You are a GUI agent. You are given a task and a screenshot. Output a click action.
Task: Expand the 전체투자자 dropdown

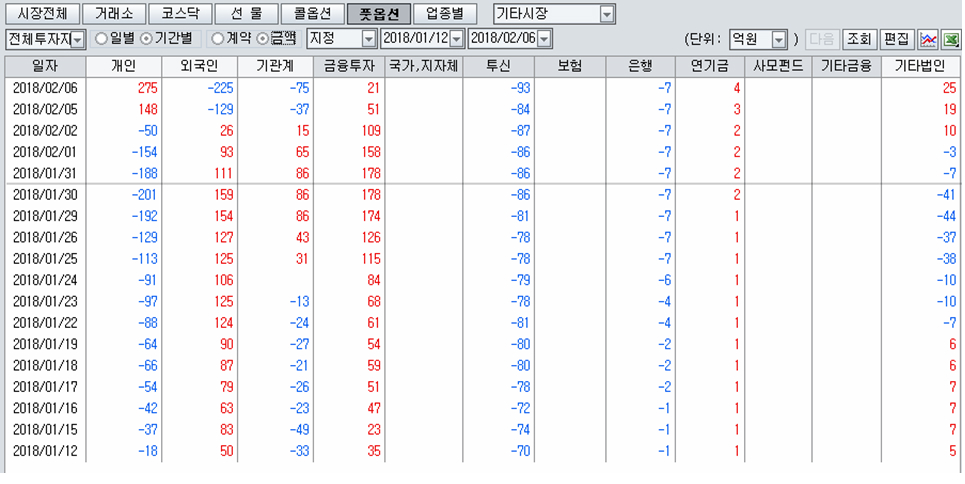pyautogui.click(x=77, y=39)
